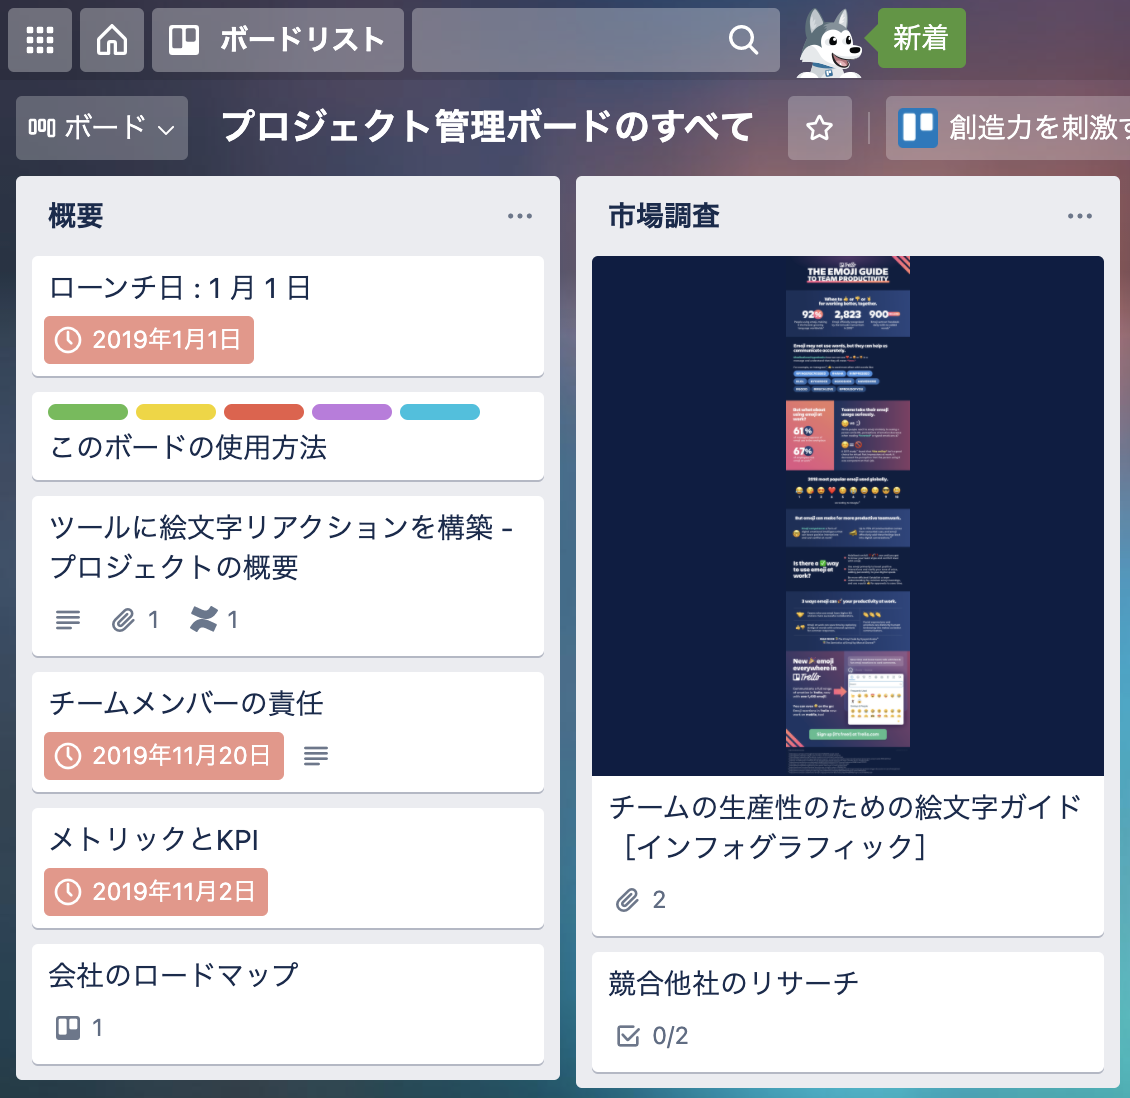Screen dimensions: 1130x1098
Task: Open the このボードの使用方法 card
Action: [288, 436]
